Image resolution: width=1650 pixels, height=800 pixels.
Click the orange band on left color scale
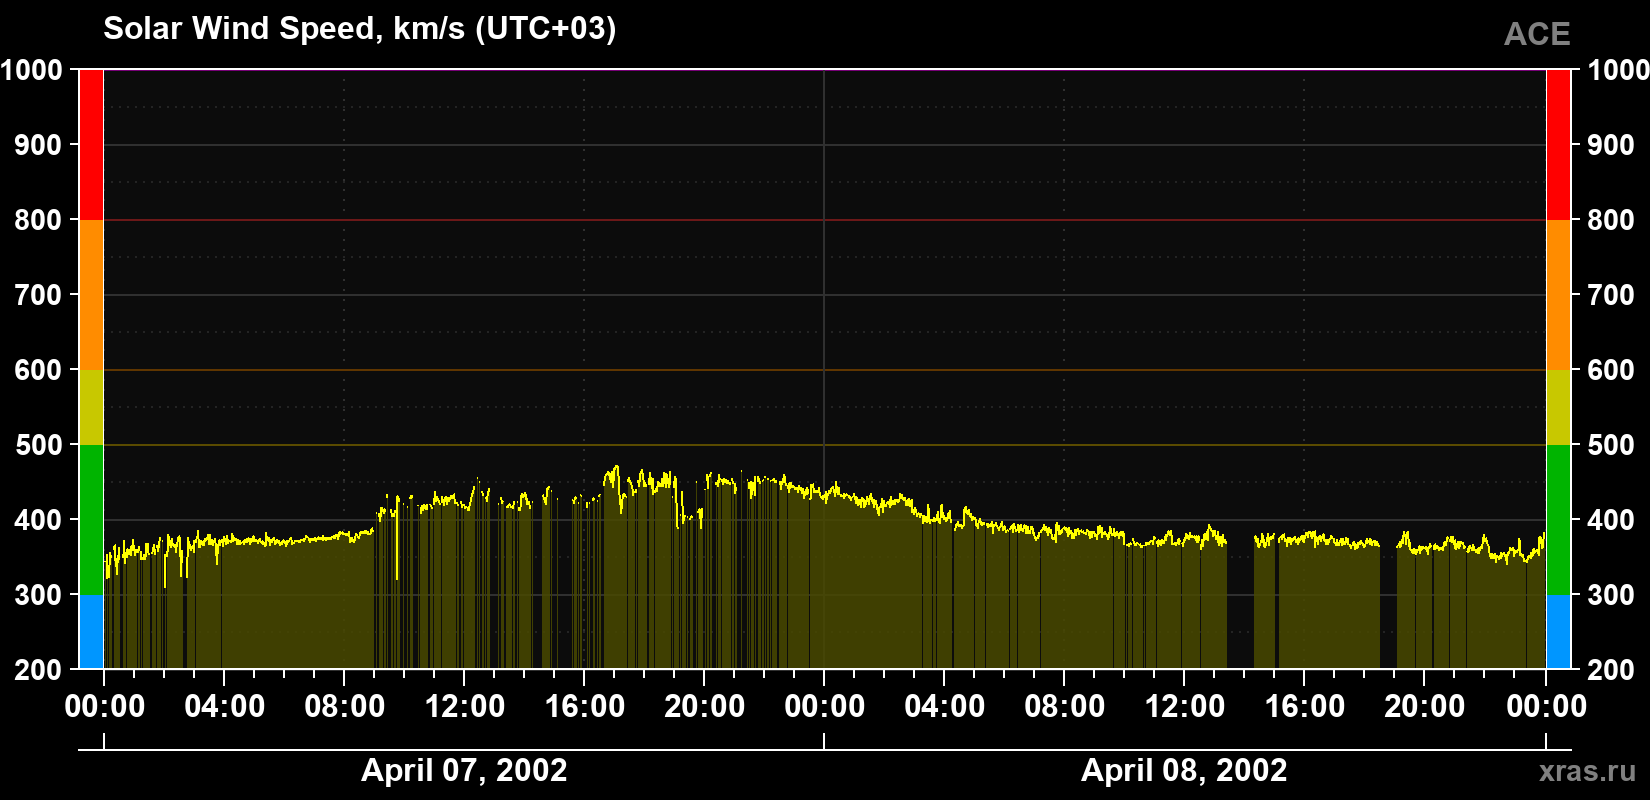click(91, 295)
